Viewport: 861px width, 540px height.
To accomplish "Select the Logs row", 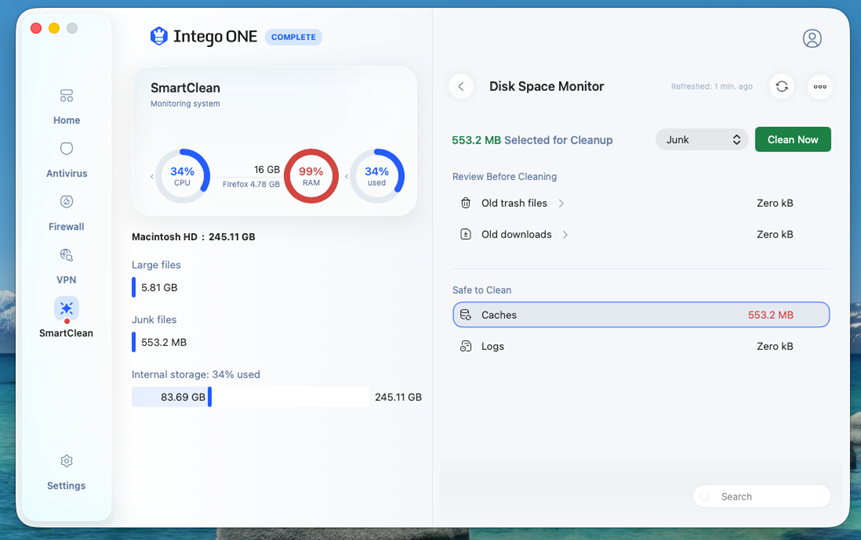I will click(x=641, y=346).
